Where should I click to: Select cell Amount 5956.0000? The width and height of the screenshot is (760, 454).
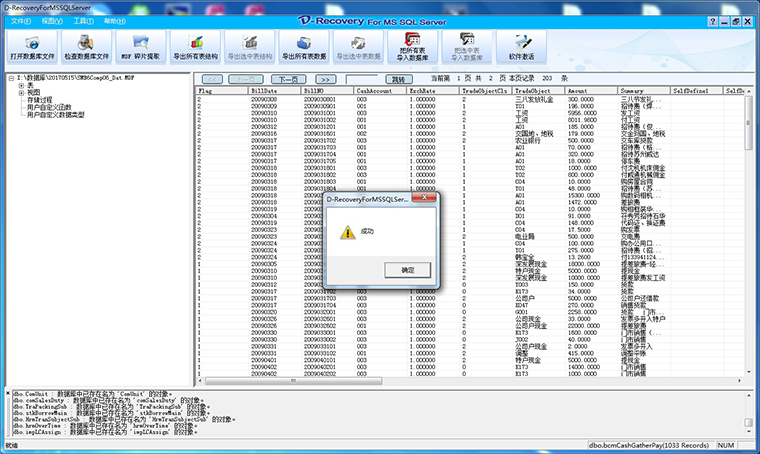[x=583, y=113]
